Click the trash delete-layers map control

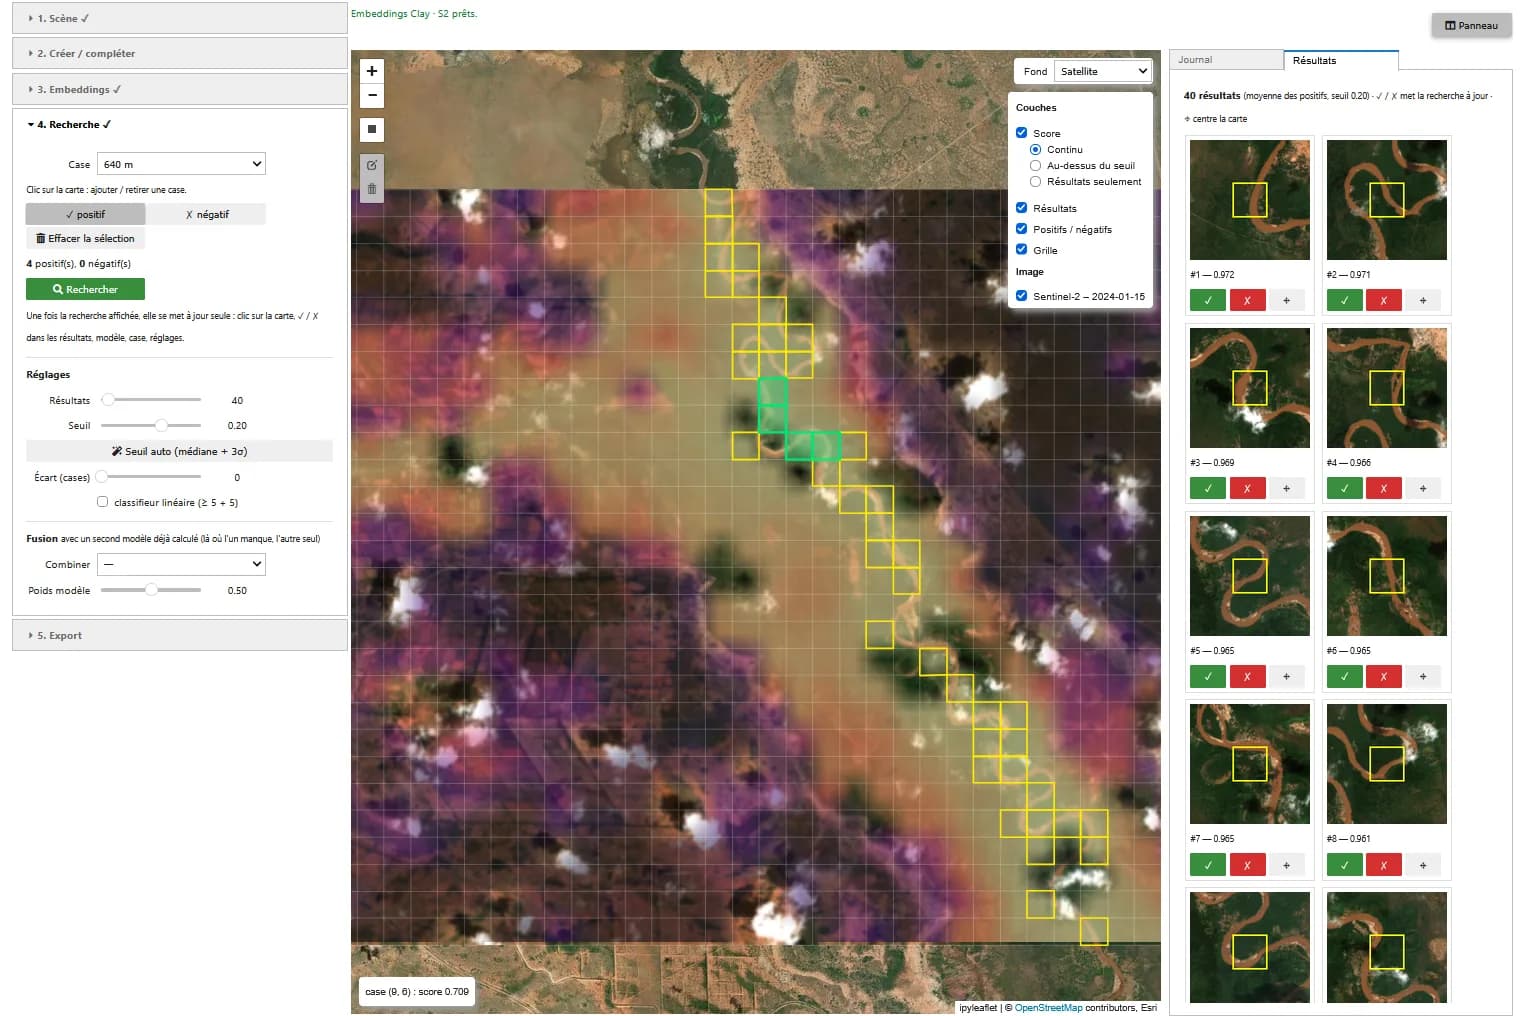pyautogui.click(x=372, y=189)
